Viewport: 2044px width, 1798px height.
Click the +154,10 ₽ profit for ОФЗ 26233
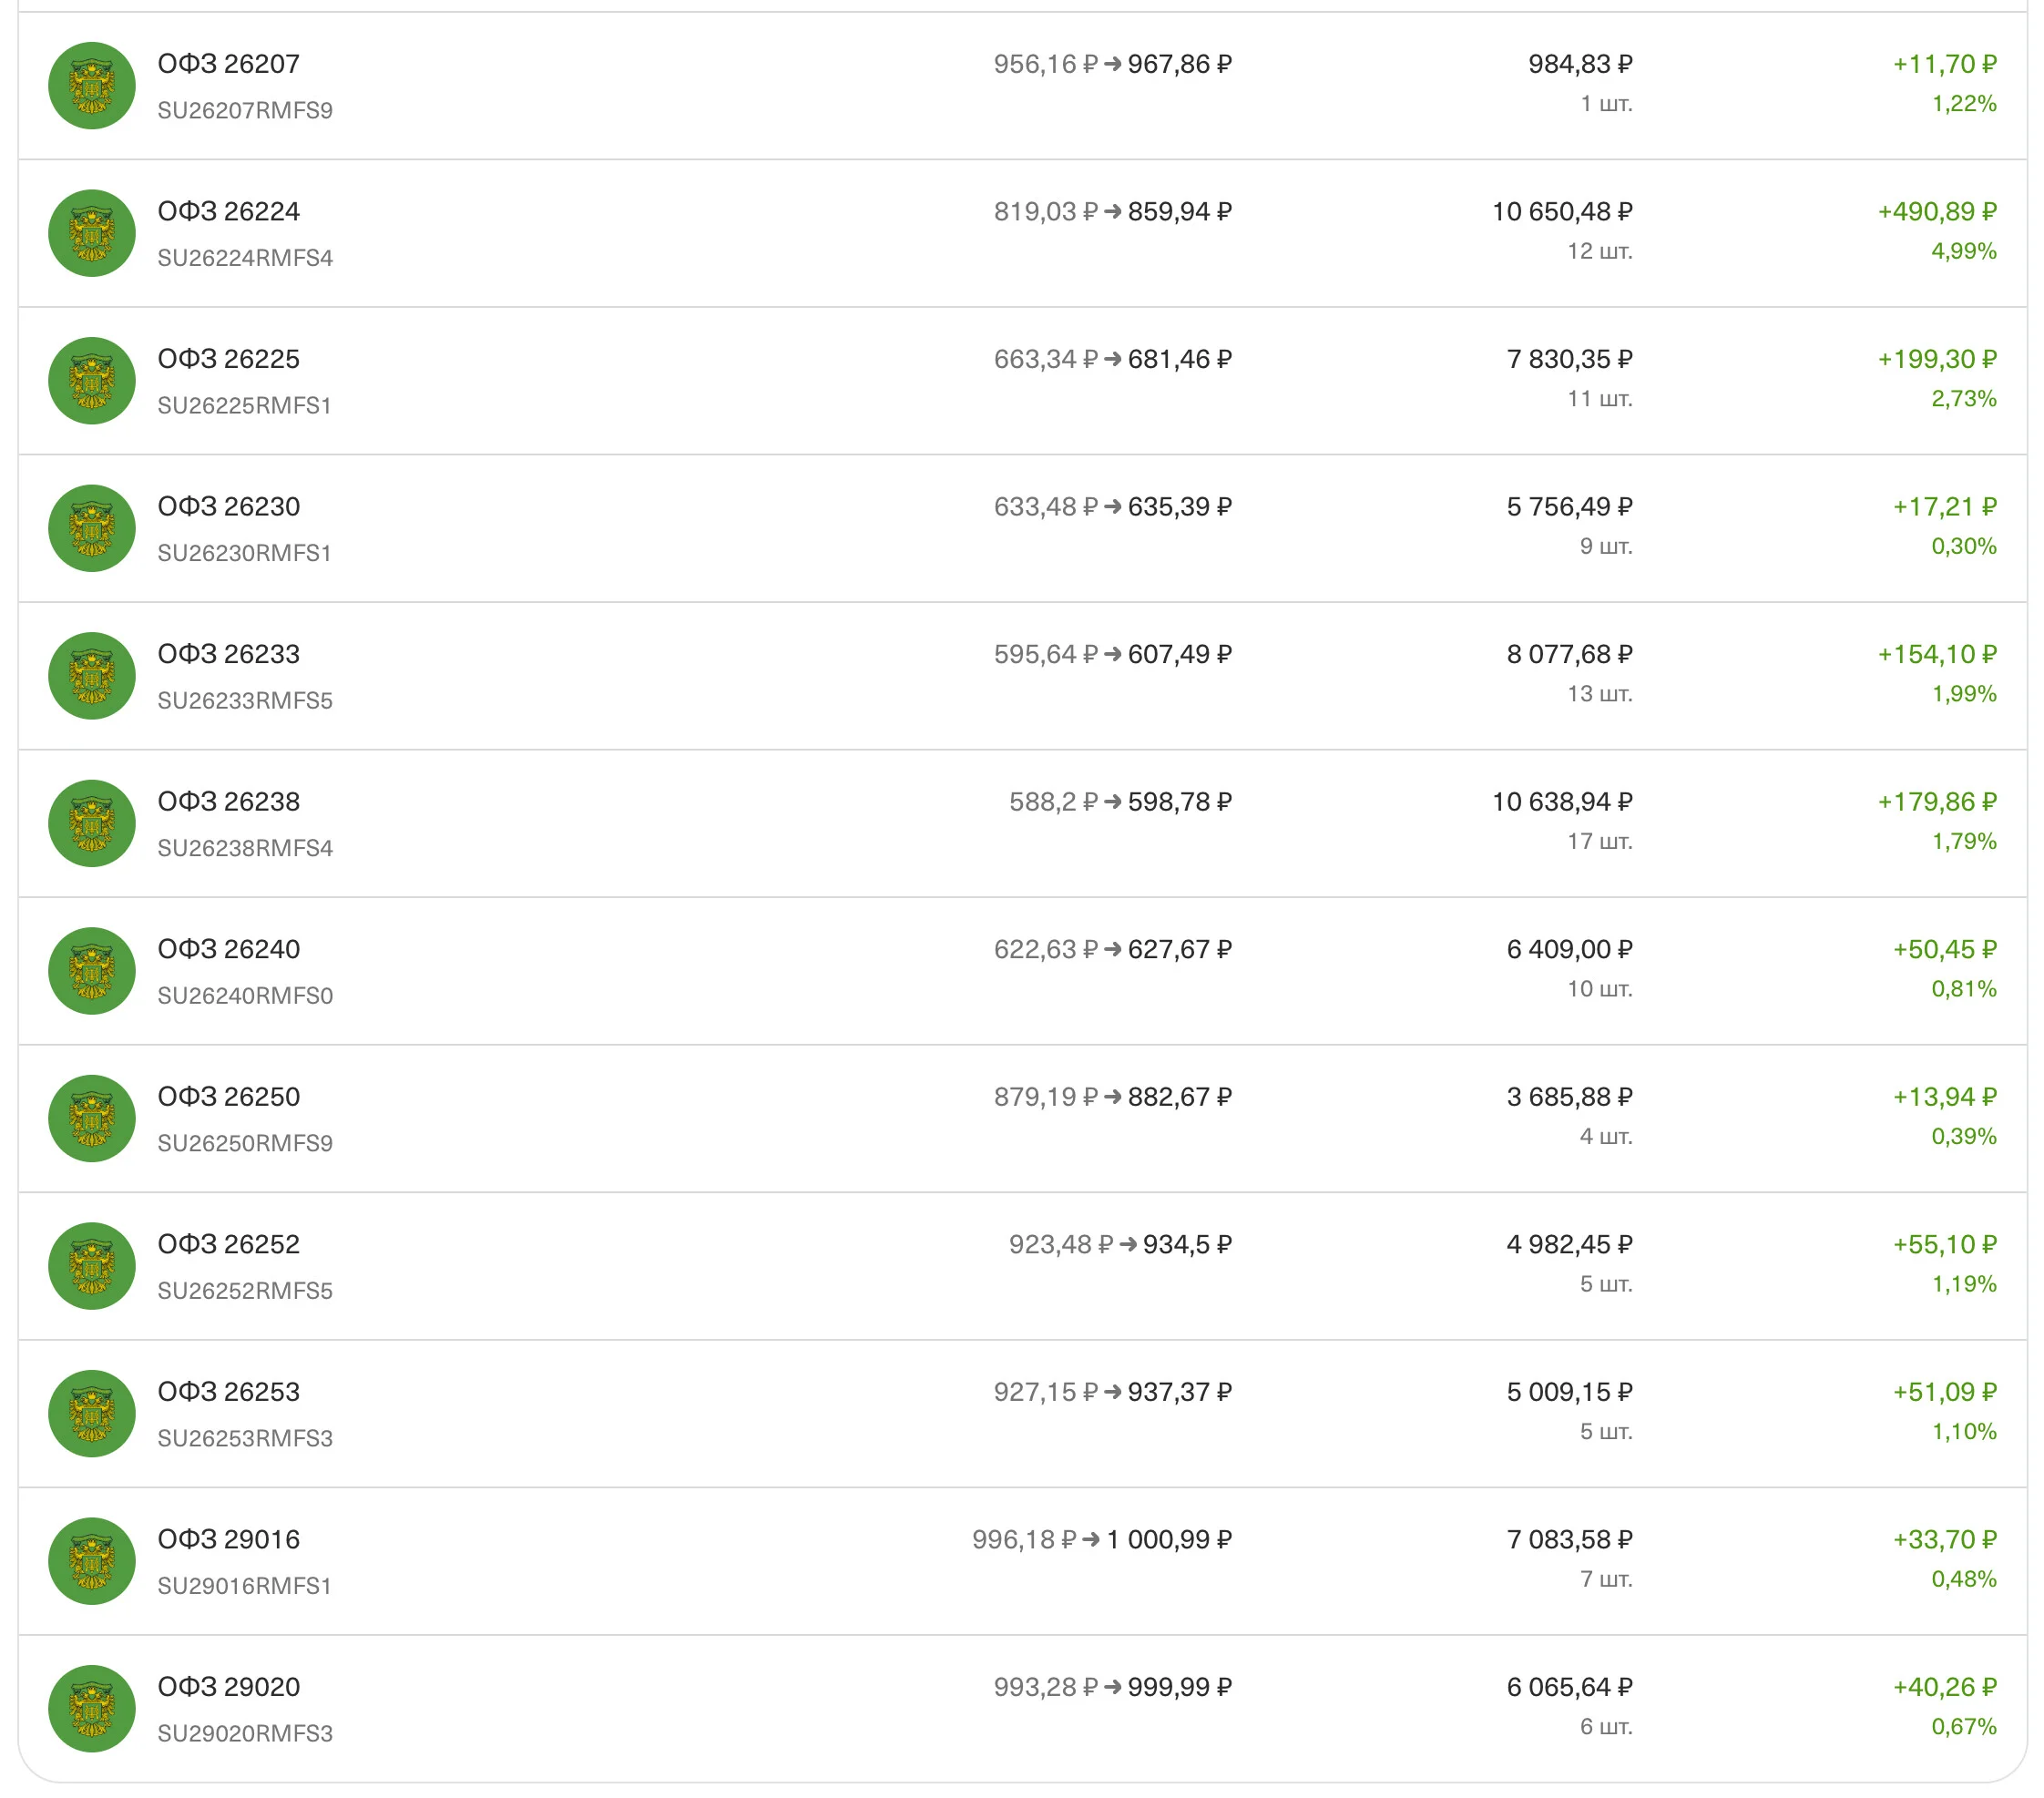click(x=1937, y=655)
